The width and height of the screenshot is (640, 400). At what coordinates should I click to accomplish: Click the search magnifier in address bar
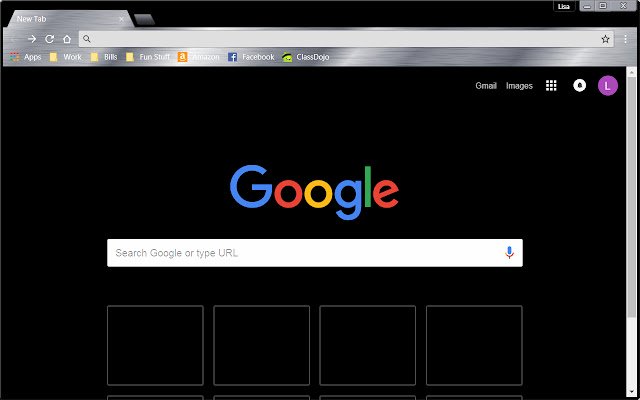87,39
